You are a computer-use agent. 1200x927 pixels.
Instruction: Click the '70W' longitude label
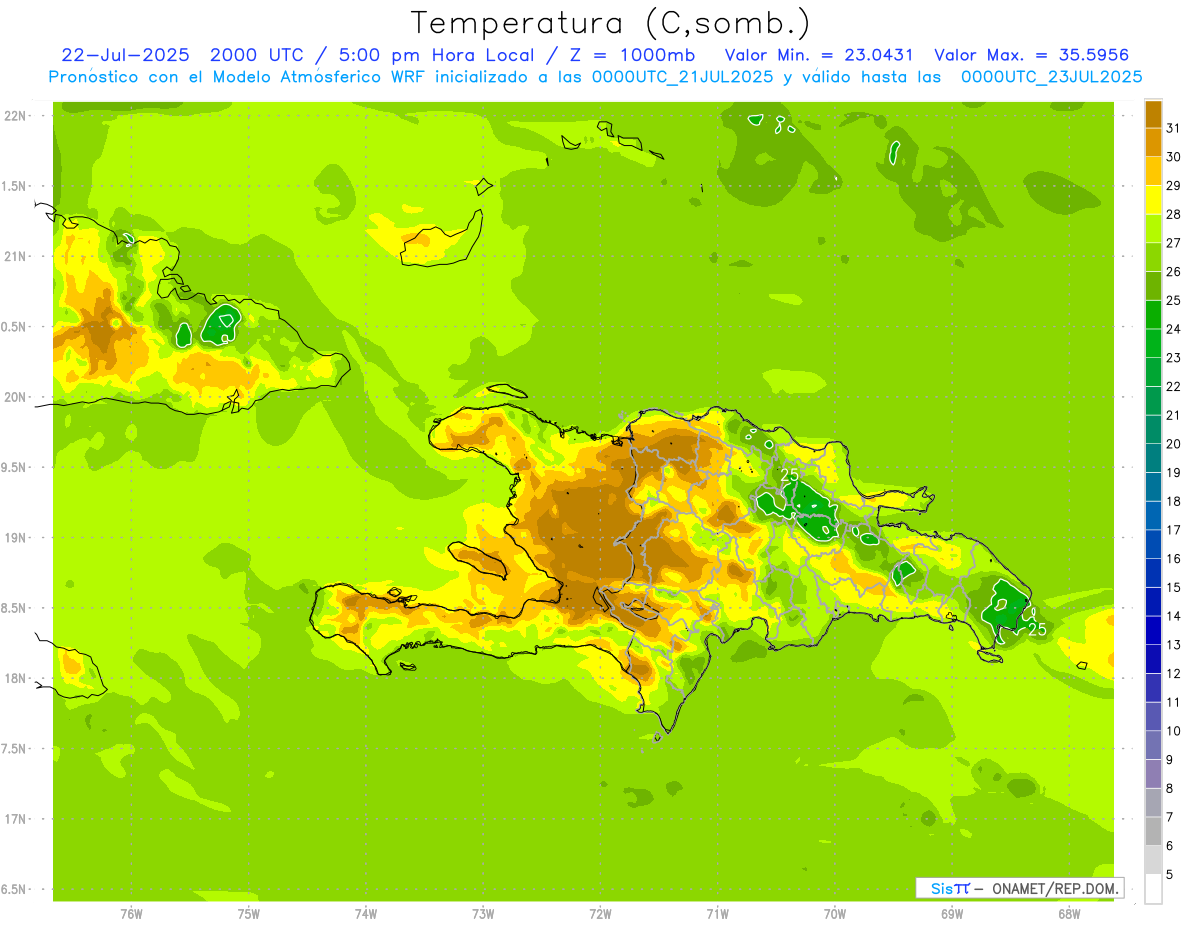pyautogui.click(x=835, y=914)
